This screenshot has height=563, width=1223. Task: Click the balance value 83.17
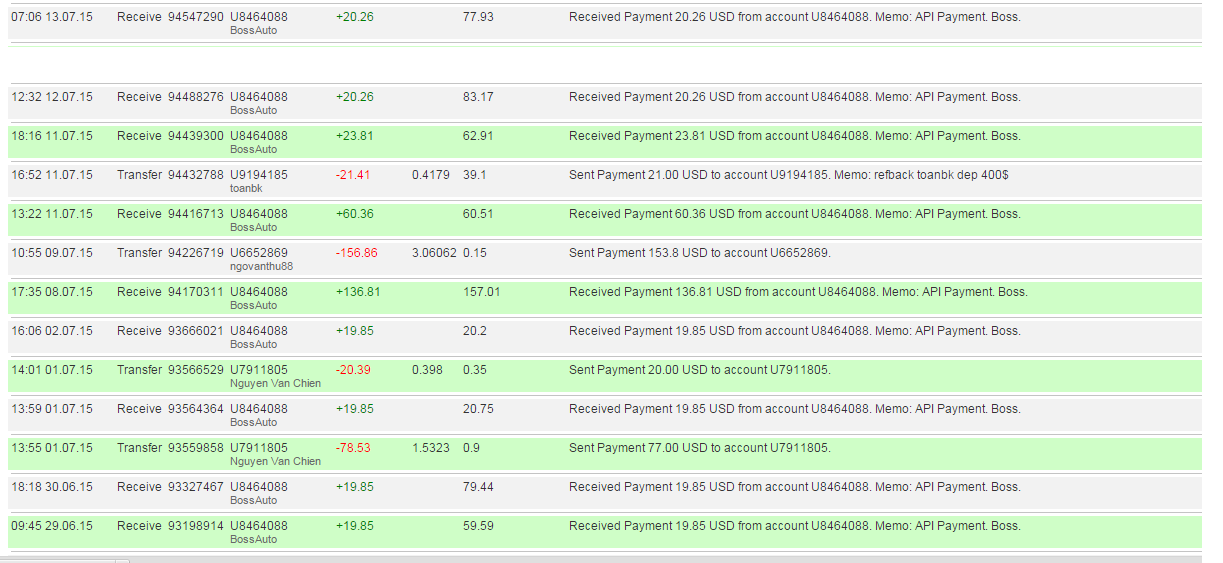point(478,97)
